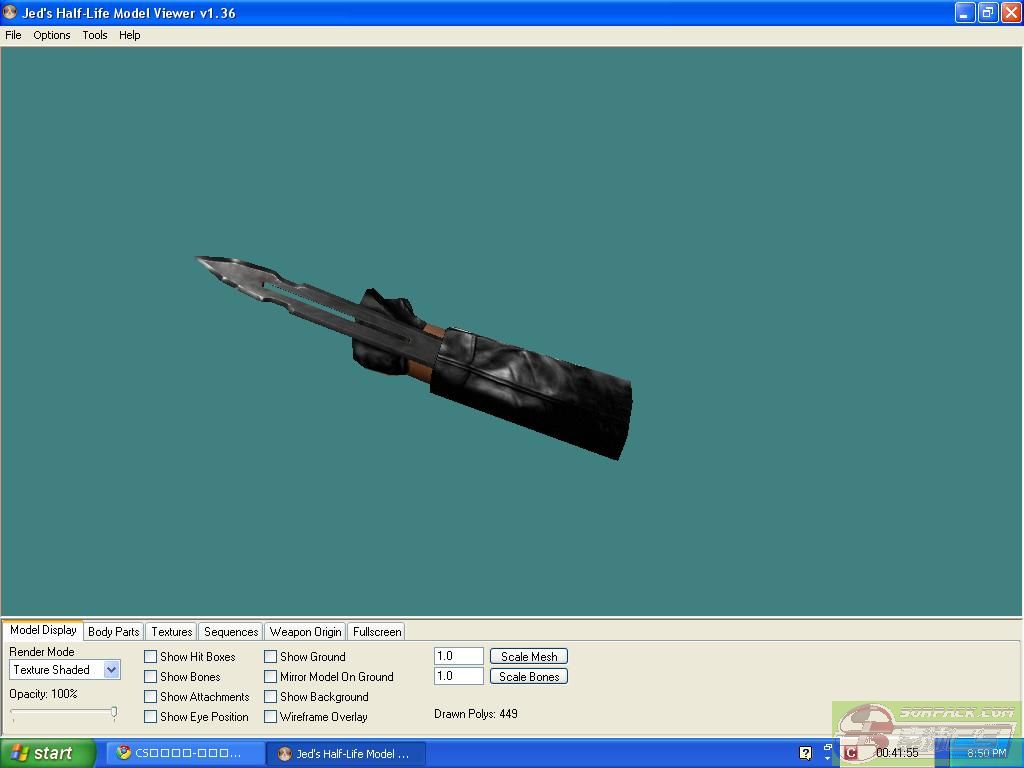Open the Fullscreen tab

point(377,632)
